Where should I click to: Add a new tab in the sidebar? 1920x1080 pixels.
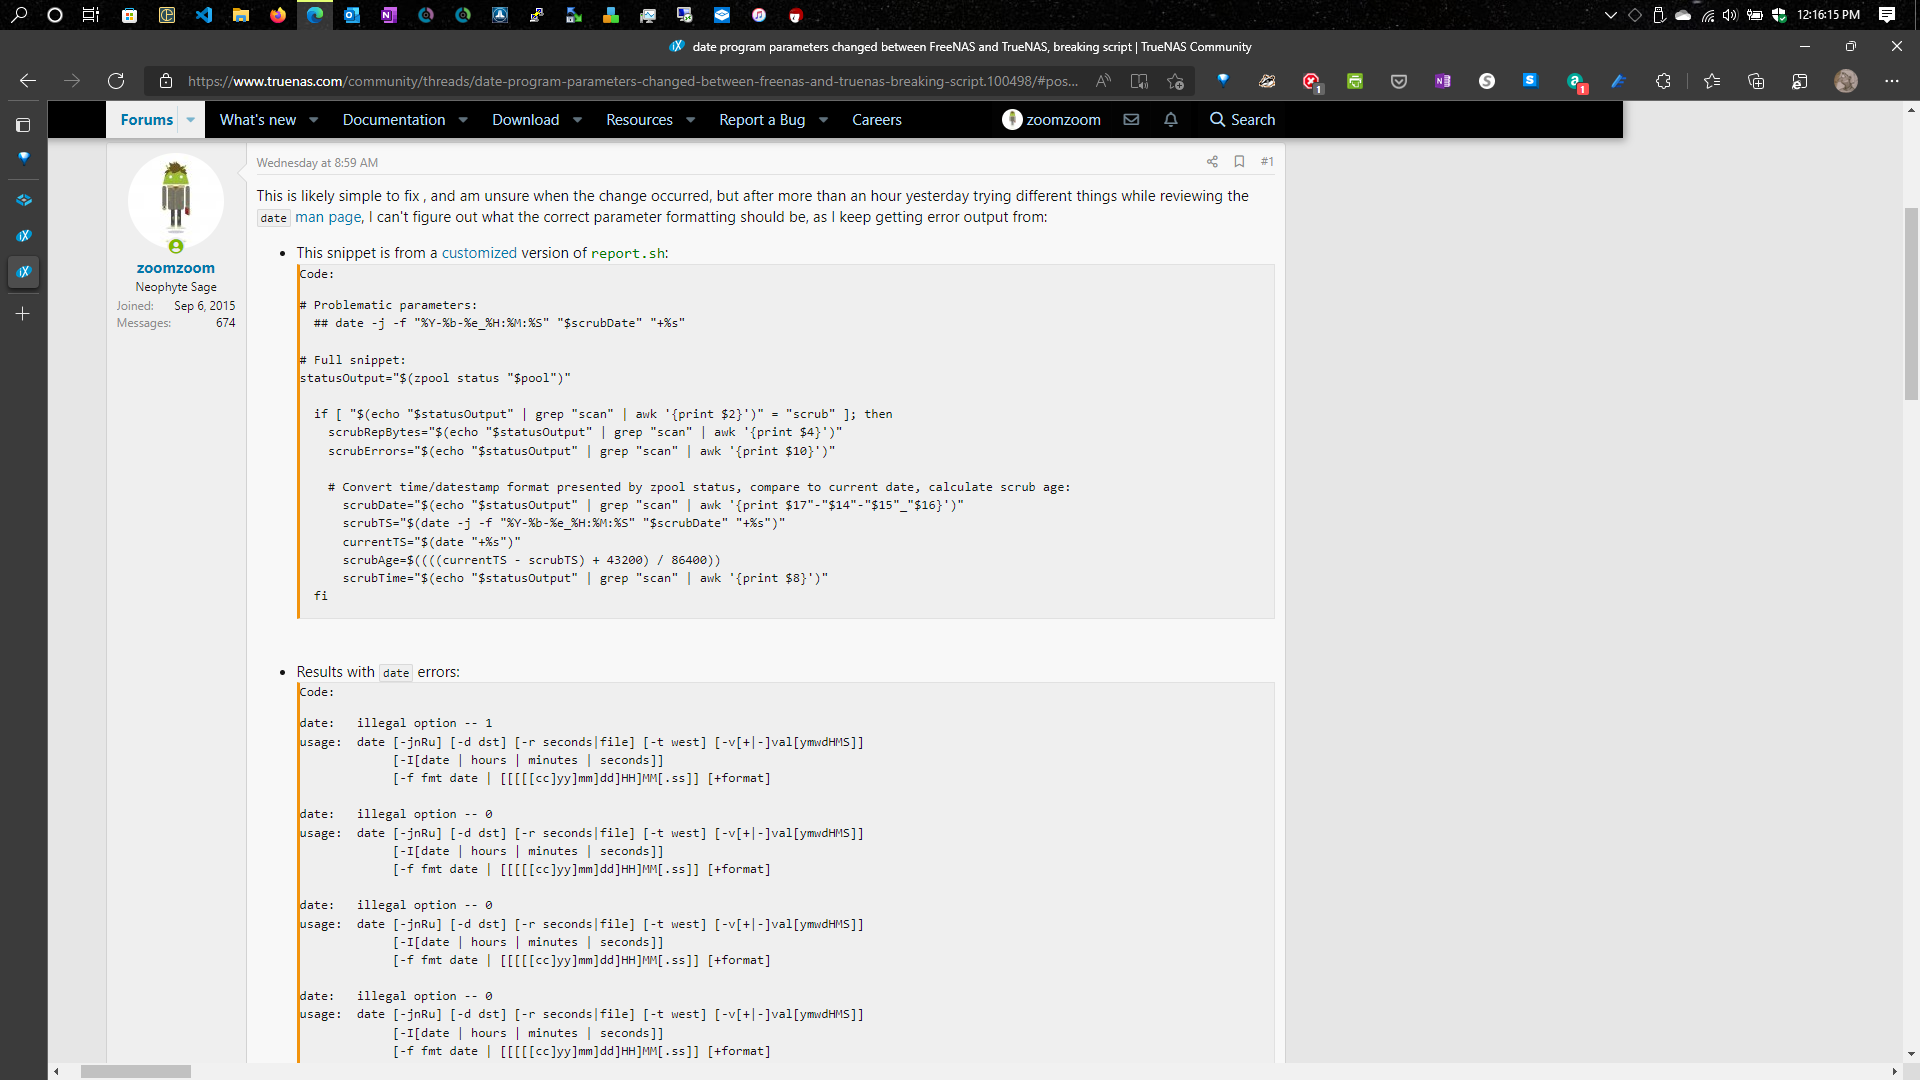click(x=23, y=313)
